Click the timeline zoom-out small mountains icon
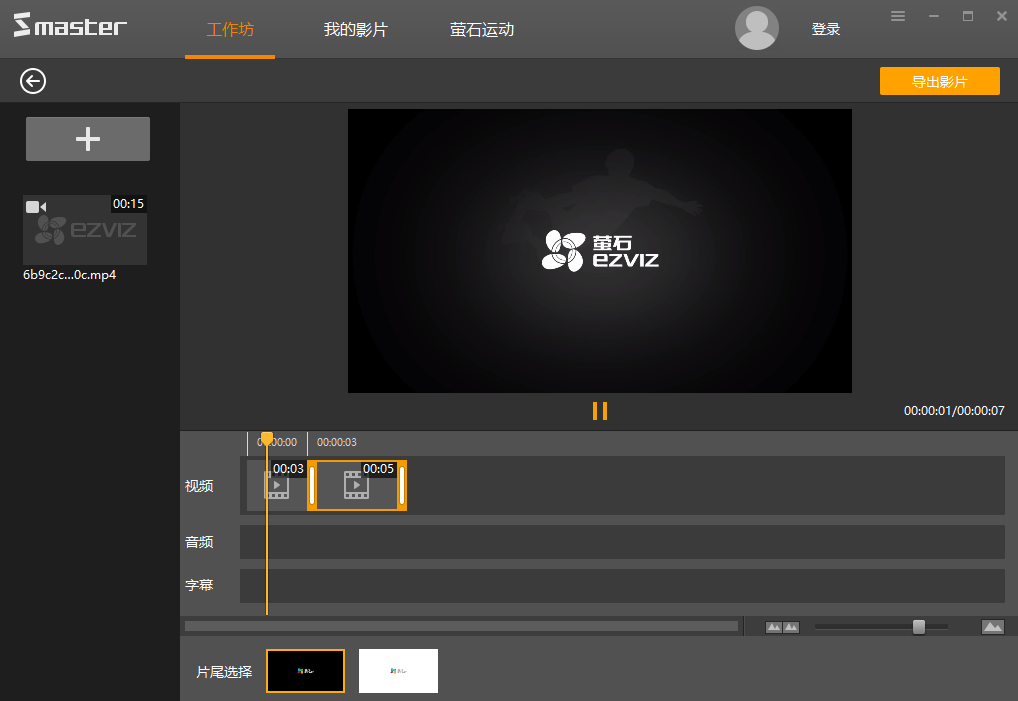The width and height of the screenshot is (1018, 701). tap(782, 627)
